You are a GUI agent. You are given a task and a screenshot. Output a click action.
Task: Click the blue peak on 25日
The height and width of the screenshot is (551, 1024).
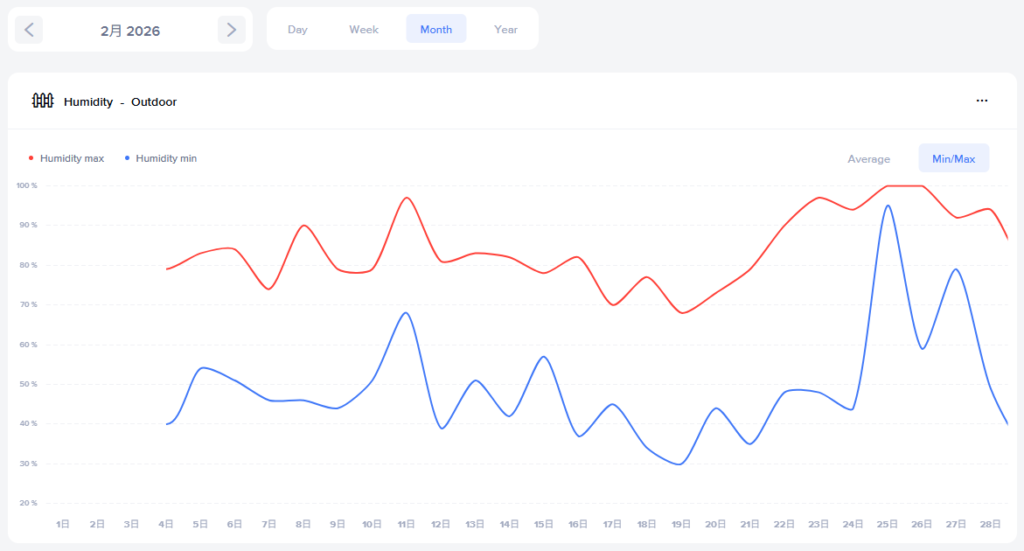pyautogui.click(x=887, y=206)
